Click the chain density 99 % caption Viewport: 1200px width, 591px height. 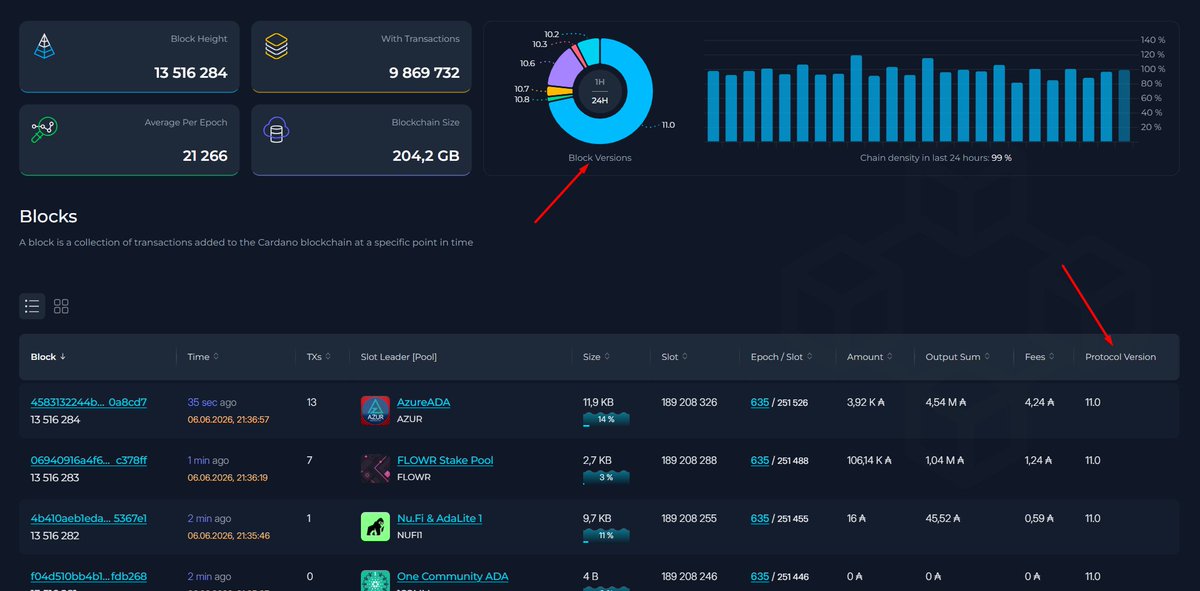pyautogui.click(x=936, y=158)
